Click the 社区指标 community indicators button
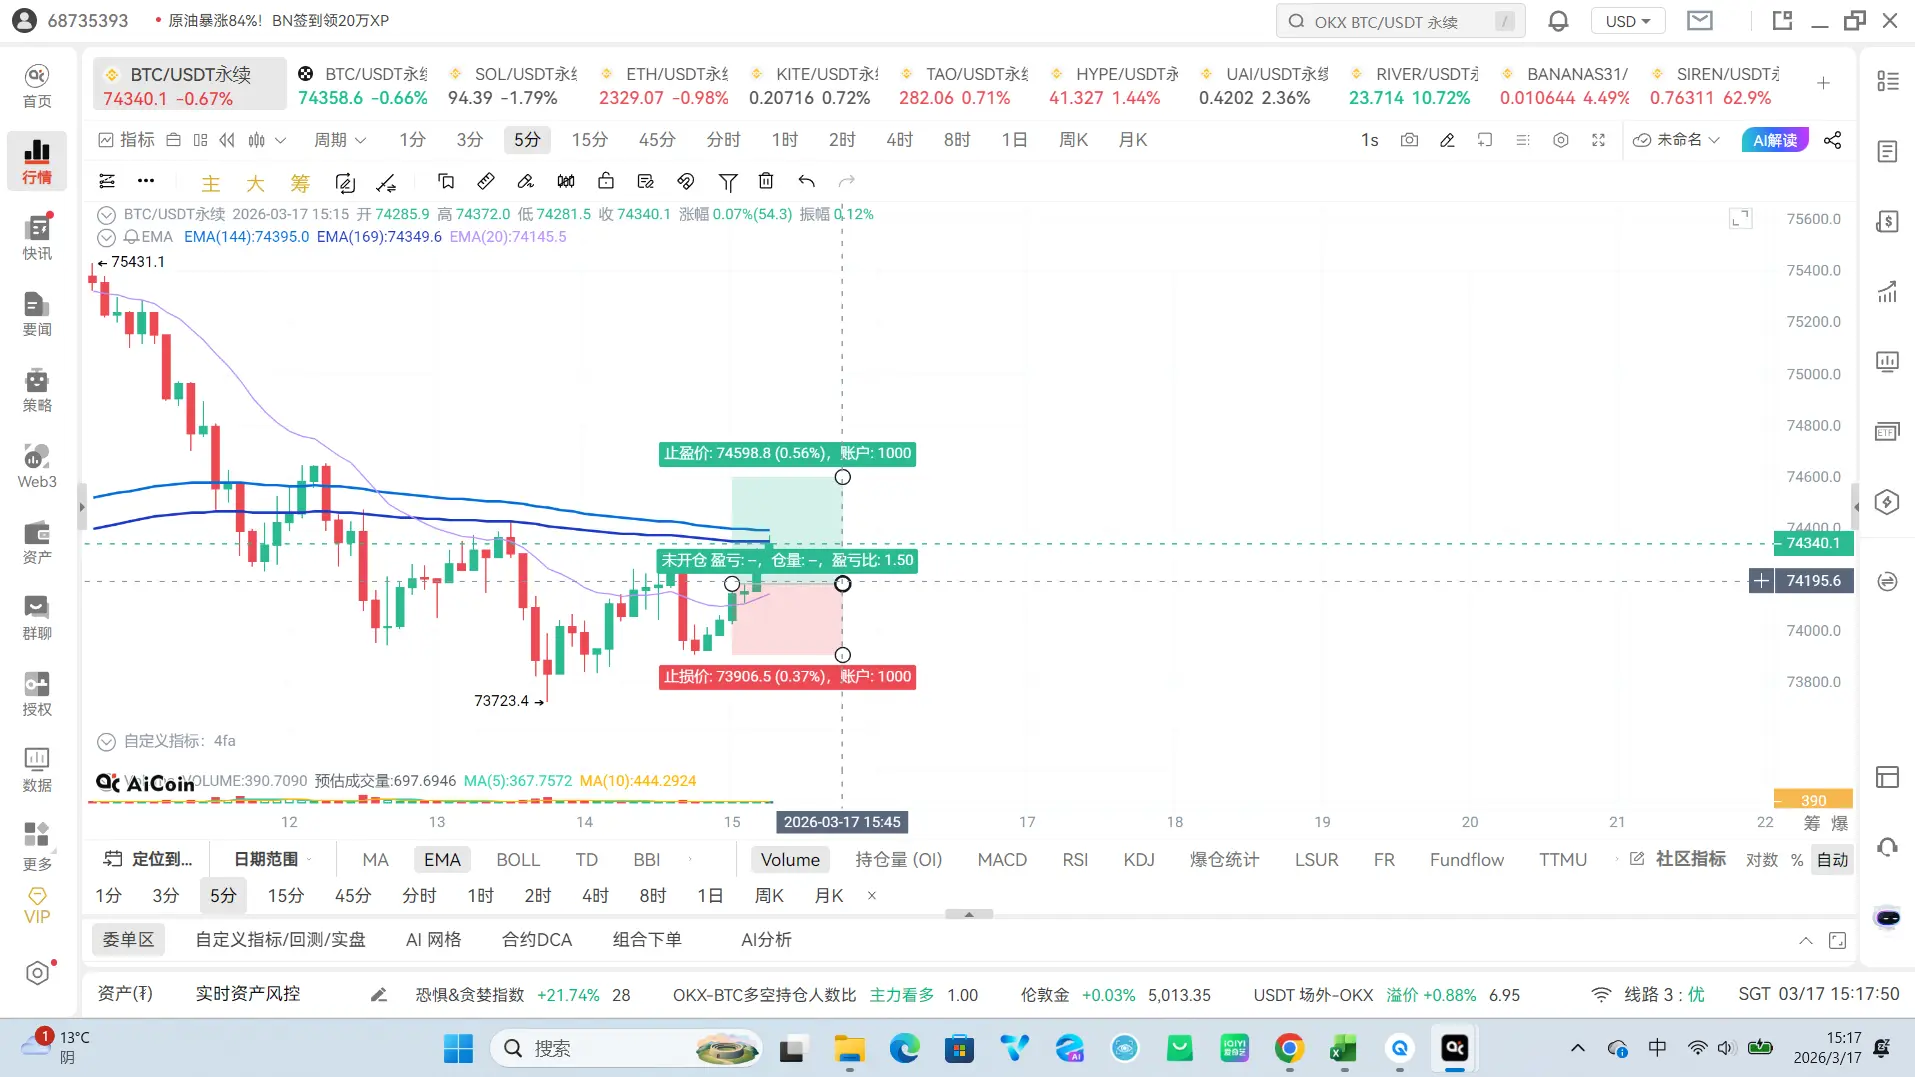Viewport: 1915px width, 1077px height. tap(1678, 859)
